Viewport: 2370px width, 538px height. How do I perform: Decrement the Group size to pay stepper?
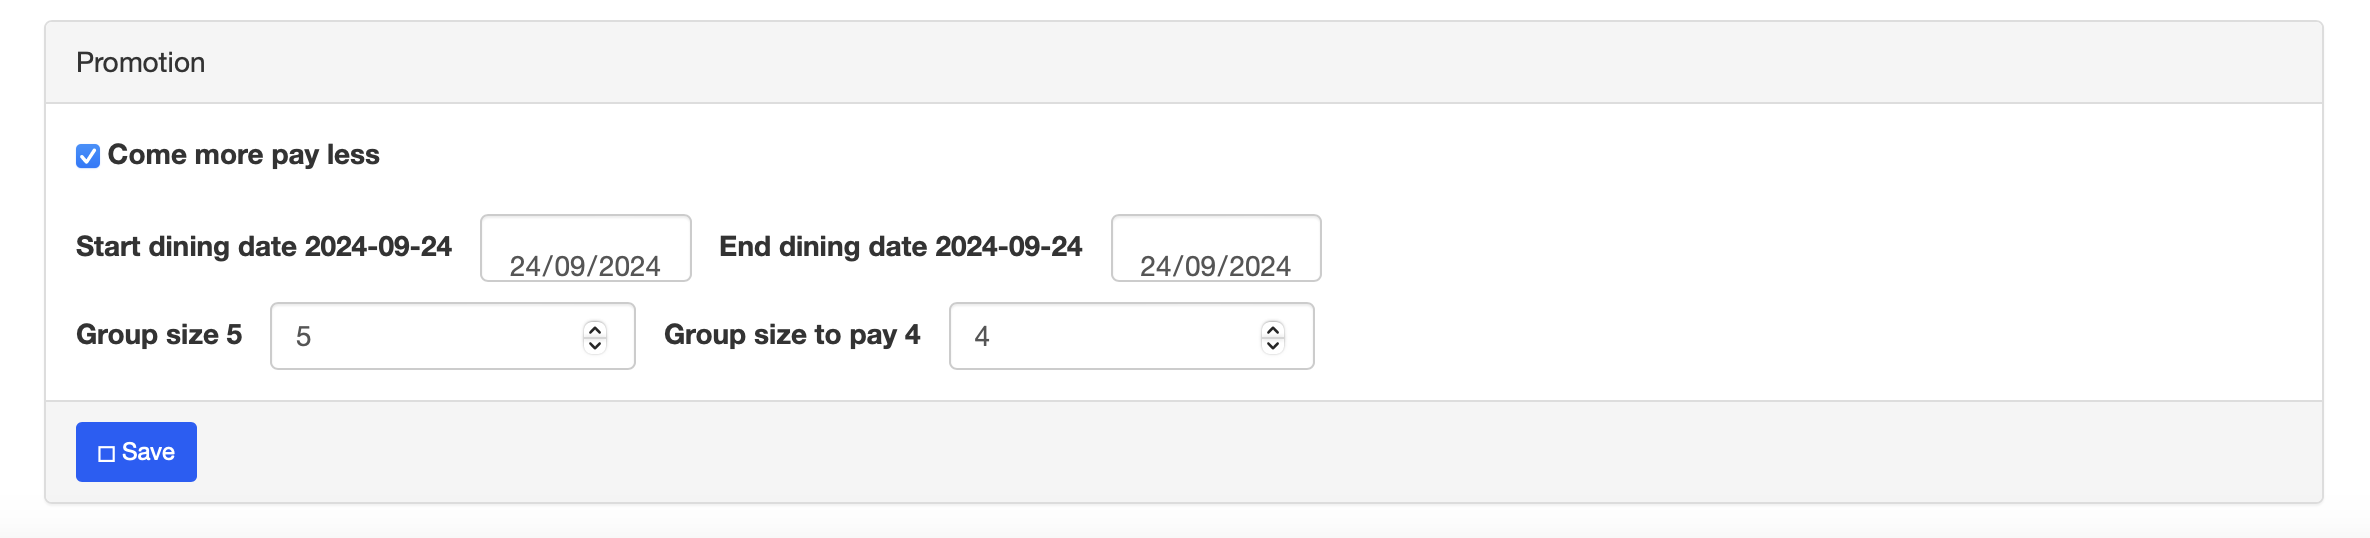click(x=1273, y=345)
